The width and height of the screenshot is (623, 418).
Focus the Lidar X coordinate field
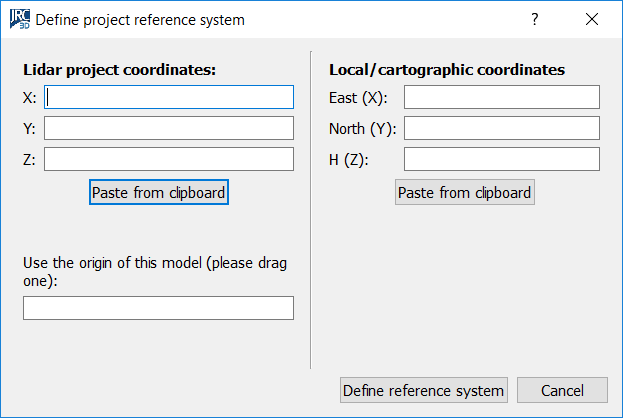coord(168,97)
